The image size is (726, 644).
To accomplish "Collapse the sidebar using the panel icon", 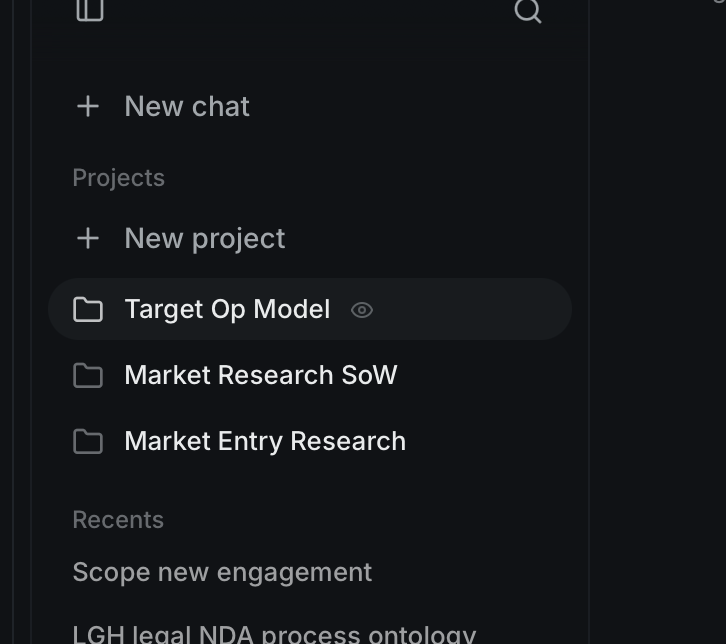I will click(x=89, y=9).
